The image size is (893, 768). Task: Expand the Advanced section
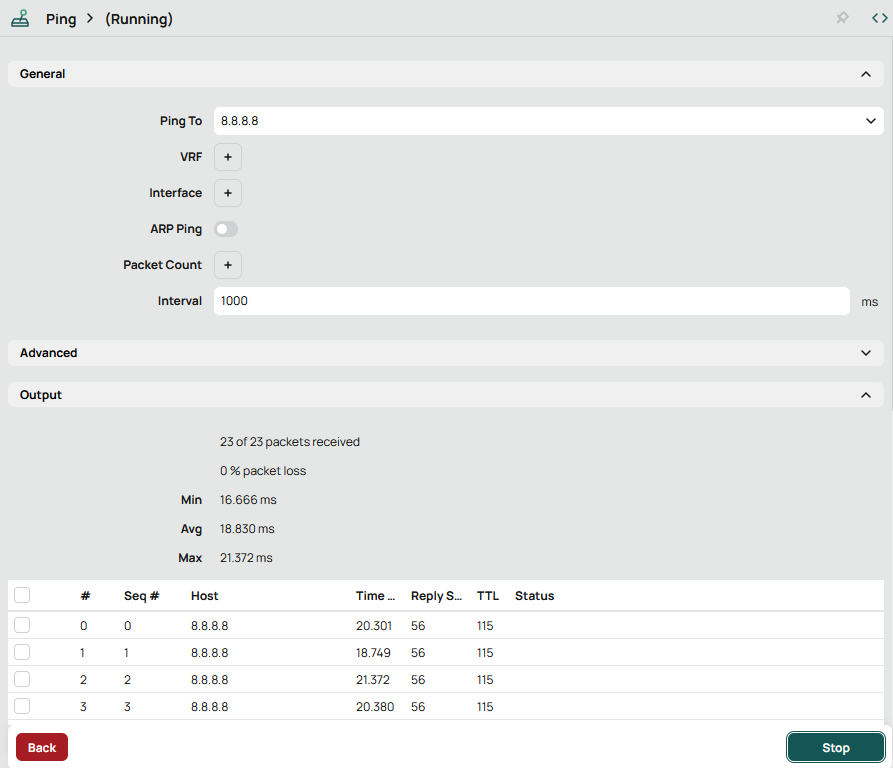(865, 353)
